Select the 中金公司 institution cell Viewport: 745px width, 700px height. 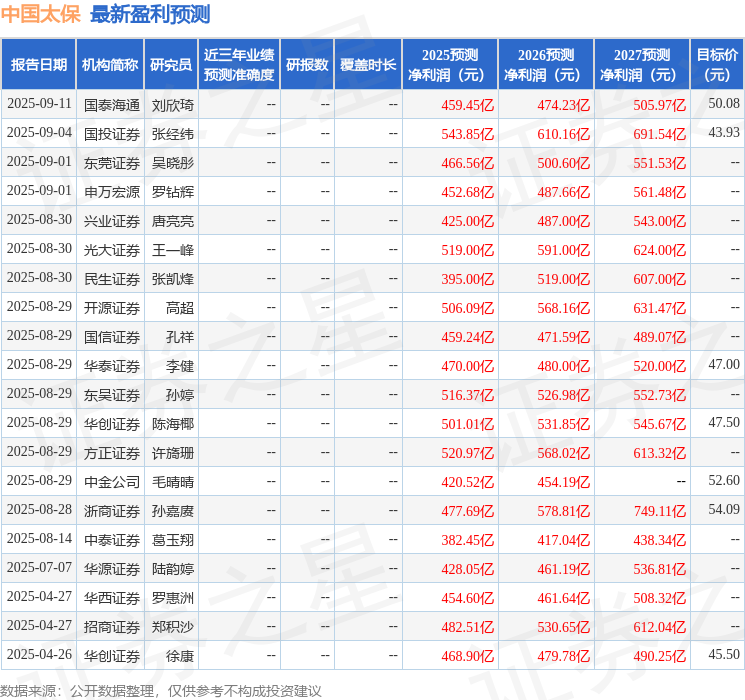pyautogui.click(x=112, y=482)
